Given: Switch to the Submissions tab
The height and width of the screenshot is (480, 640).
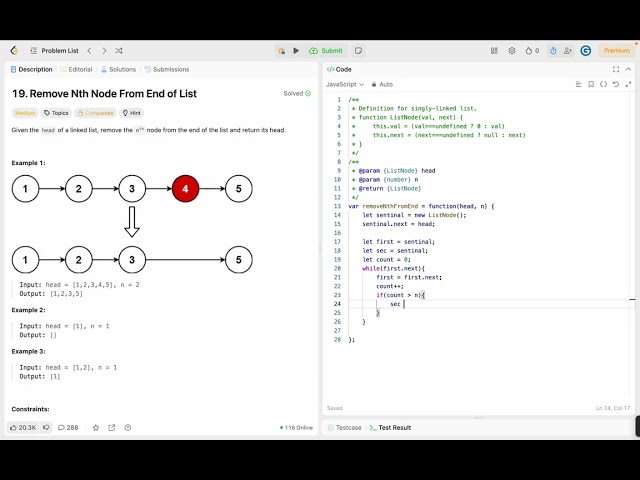Looking at the screenshot, I should pos(167,69).
